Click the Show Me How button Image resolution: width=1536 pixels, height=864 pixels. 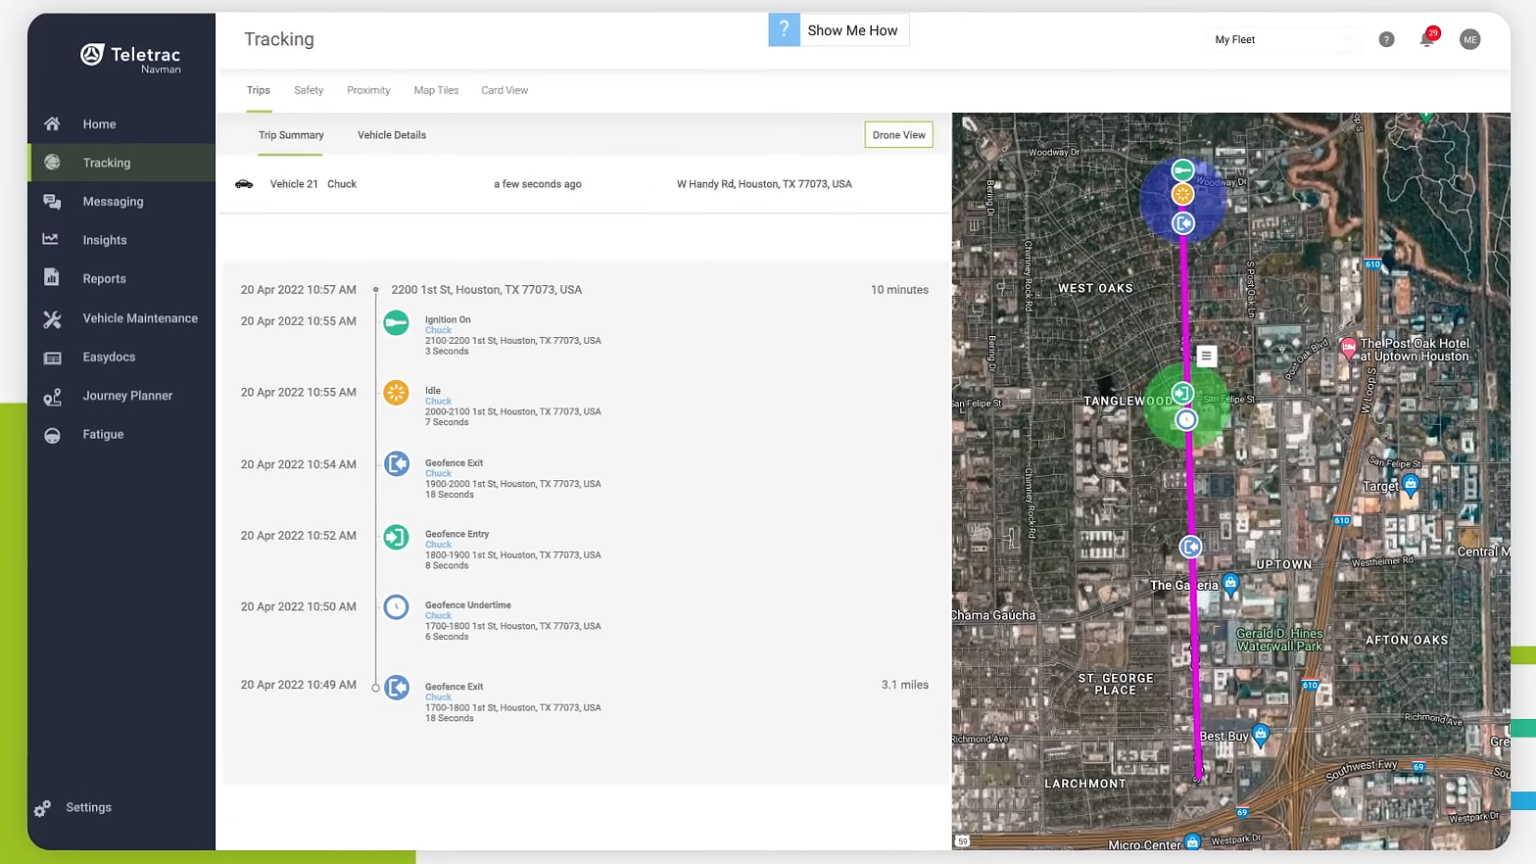839,30
